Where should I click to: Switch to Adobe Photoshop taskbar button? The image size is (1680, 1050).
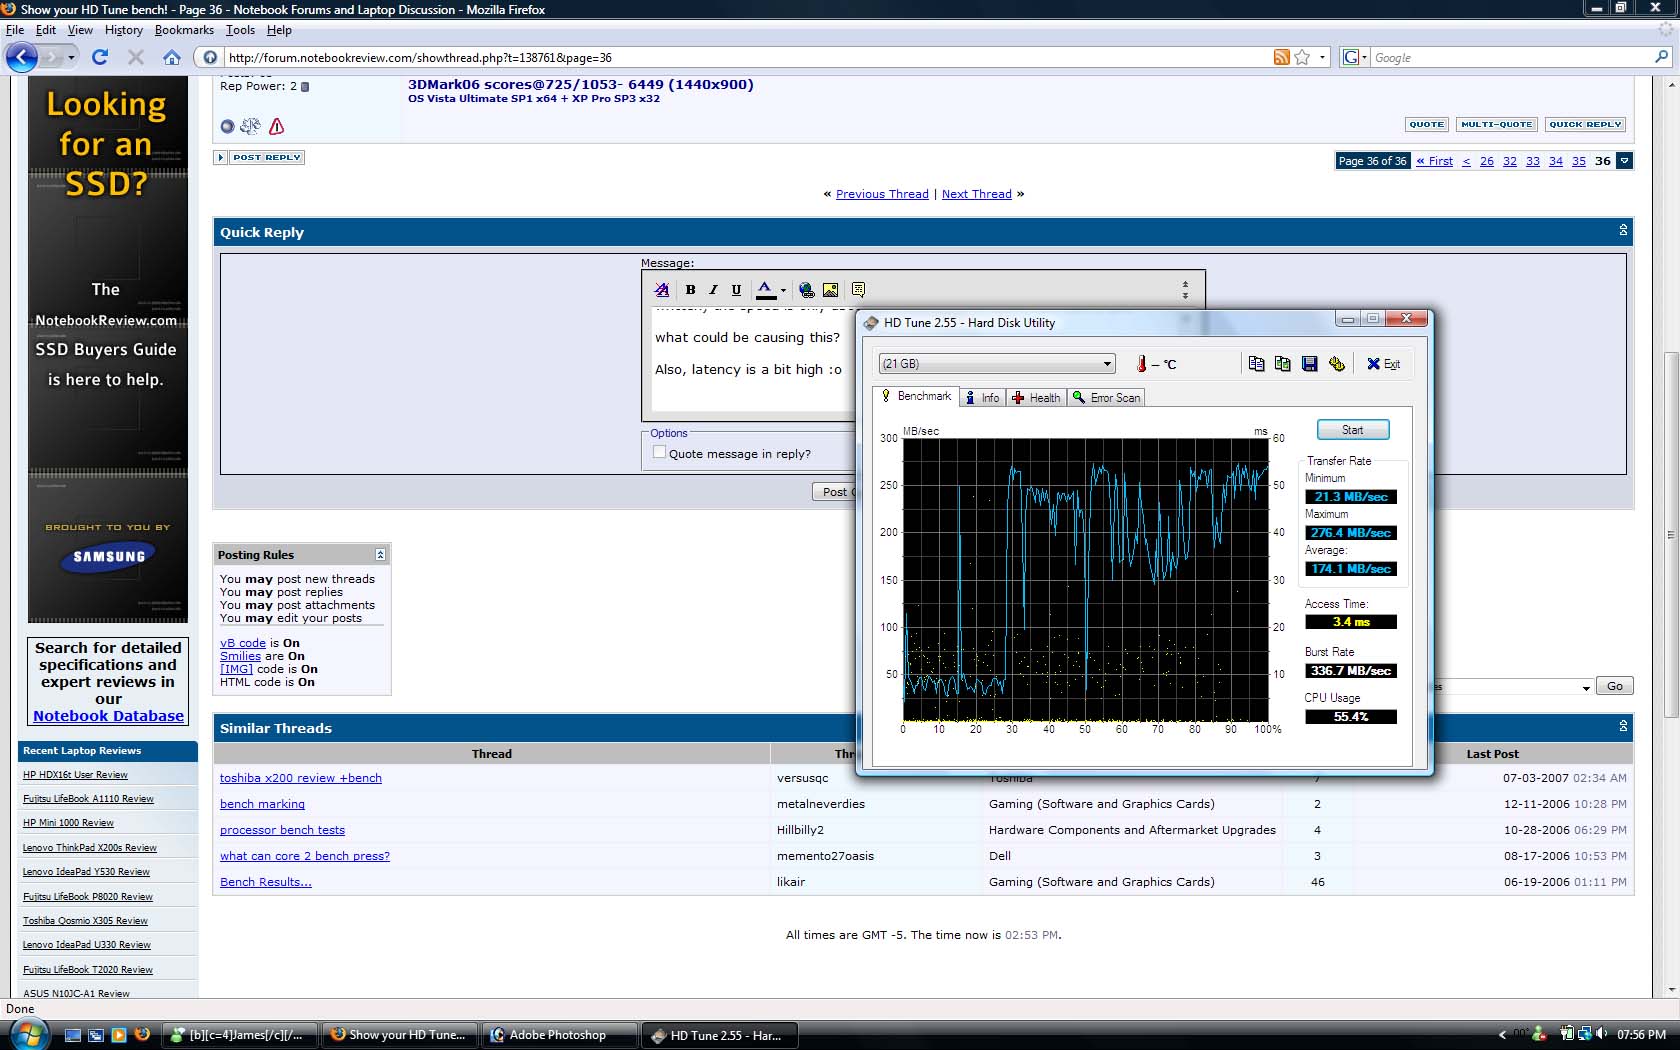(559, 1035)
